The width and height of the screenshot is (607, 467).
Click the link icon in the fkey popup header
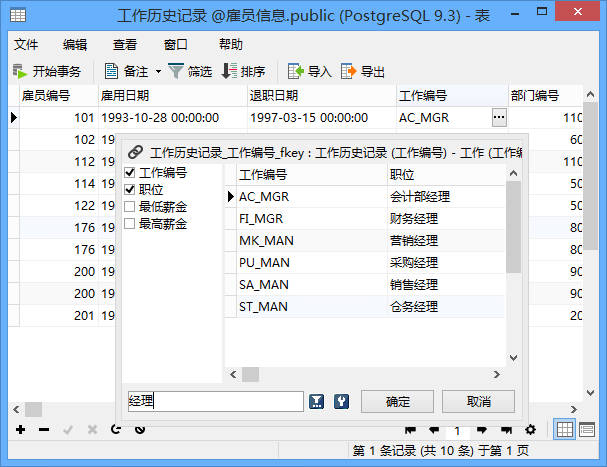[135, 152]
